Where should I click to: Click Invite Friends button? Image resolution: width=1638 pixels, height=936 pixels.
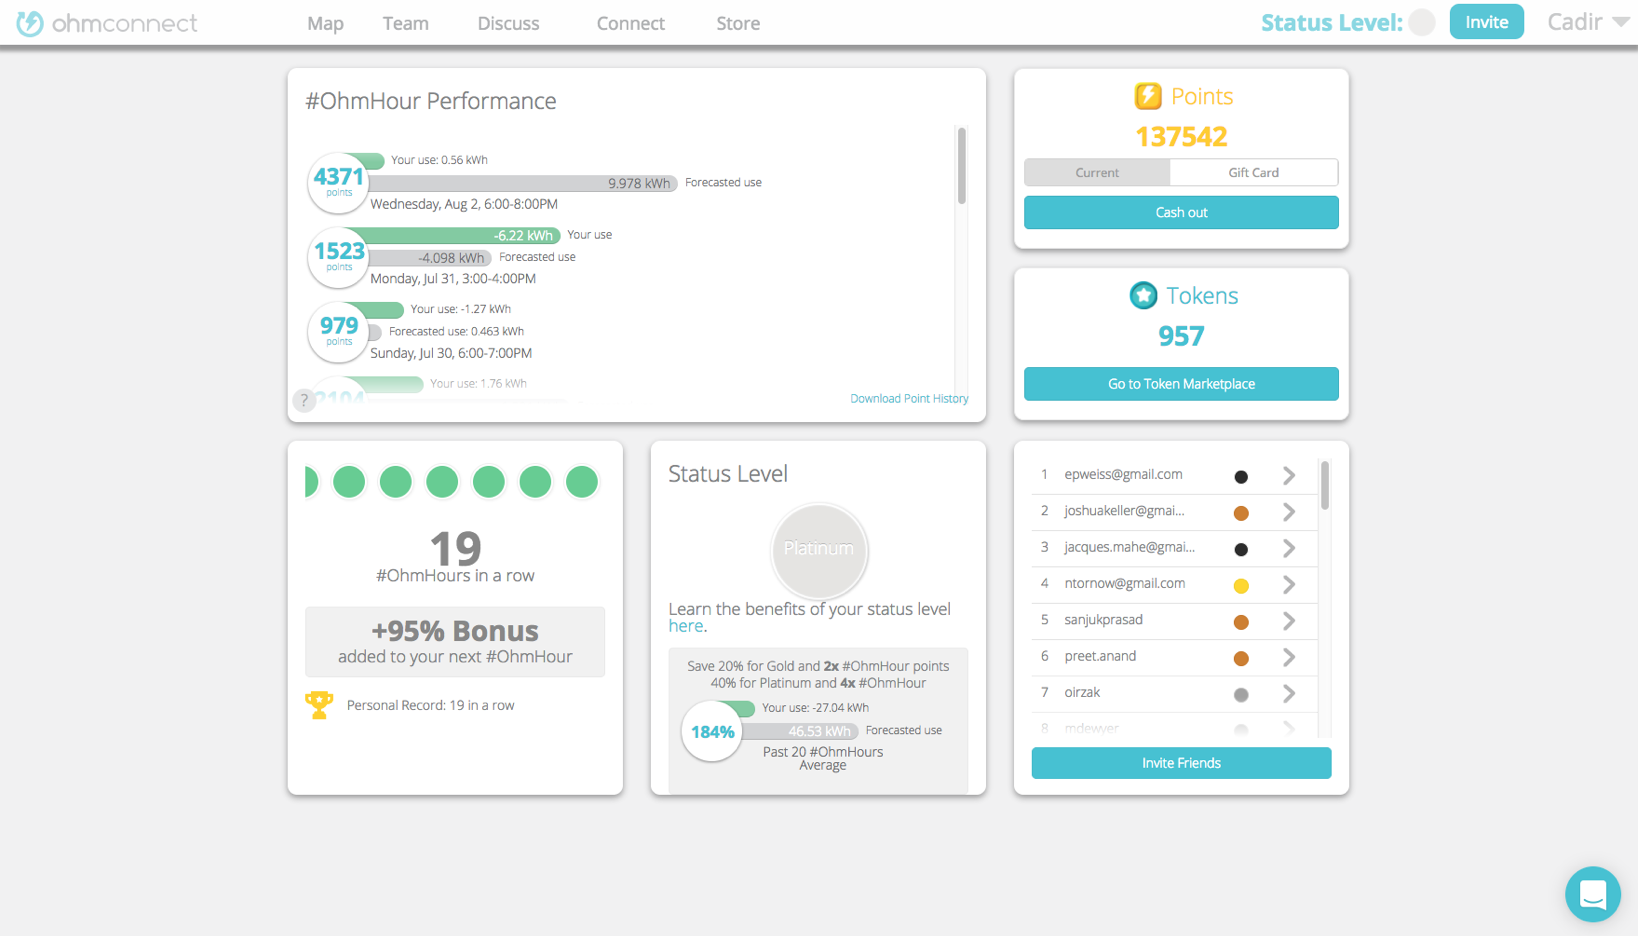[x=1181, y=763]
